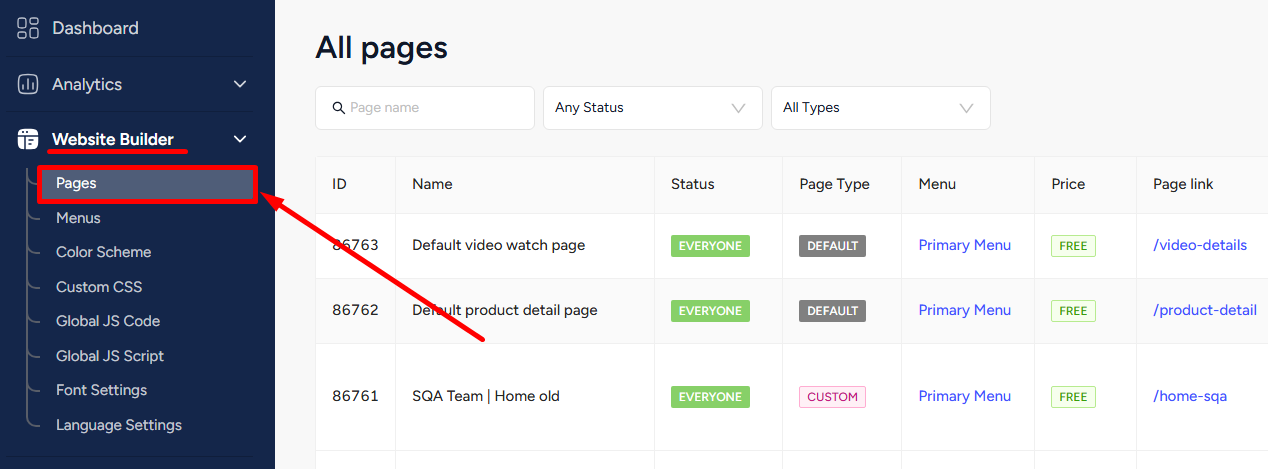Select SQA Team | Home old name
Viewport: 1268px width, 469px height.
[486, 396]
